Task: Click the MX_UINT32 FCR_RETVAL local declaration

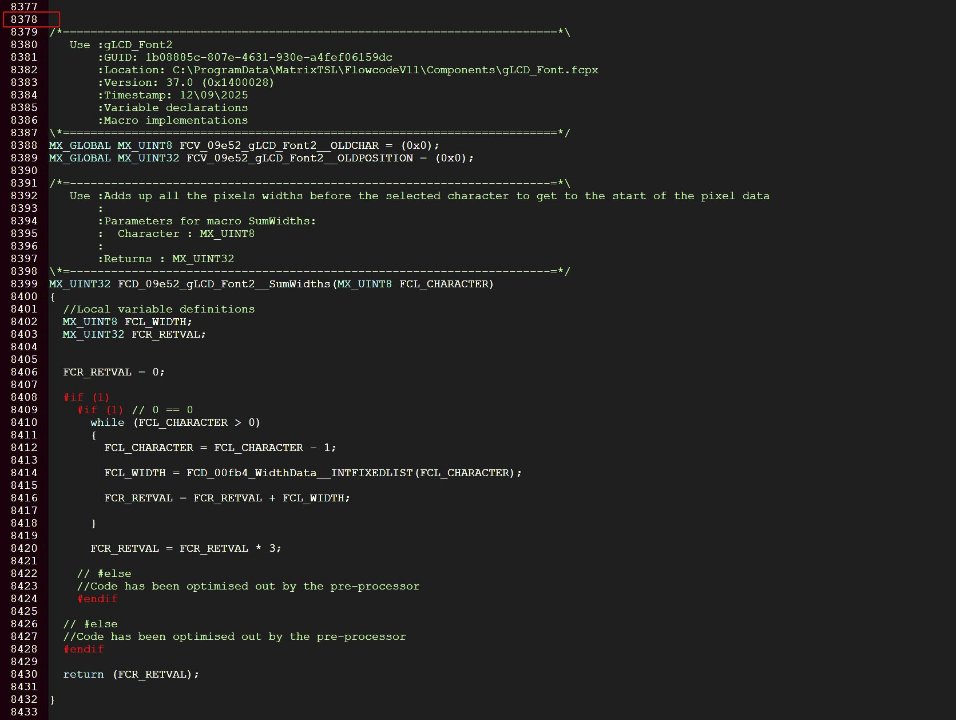Action: tap(134, 334)
